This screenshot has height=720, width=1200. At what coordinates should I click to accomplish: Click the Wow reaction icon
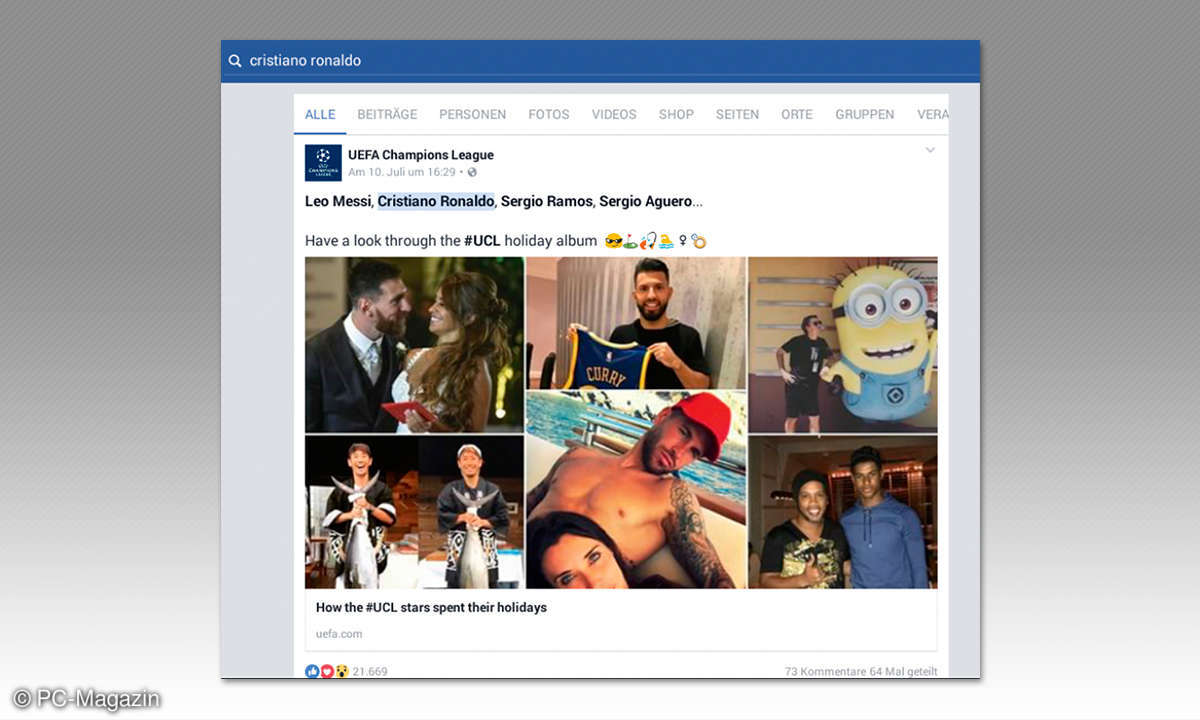pos(341,671)
